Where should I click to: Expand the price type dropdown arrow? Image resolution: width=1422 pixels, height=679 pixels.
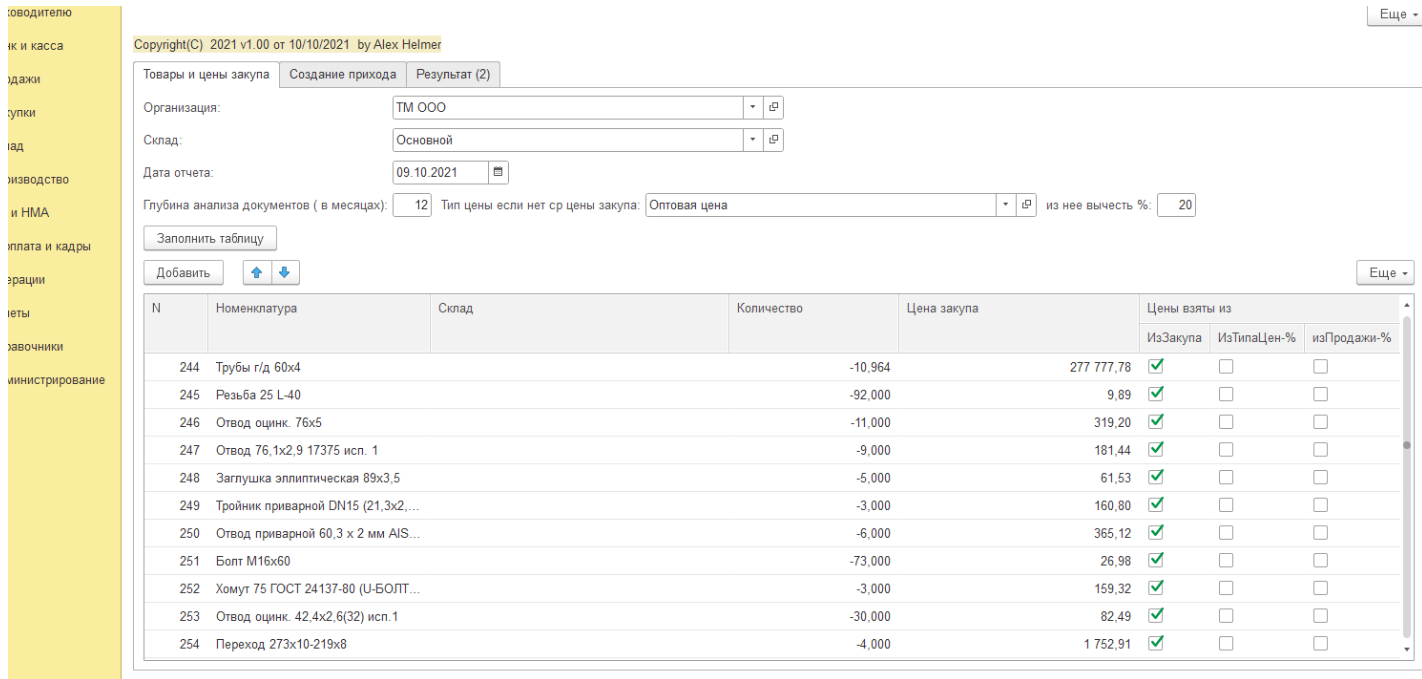1006,205
